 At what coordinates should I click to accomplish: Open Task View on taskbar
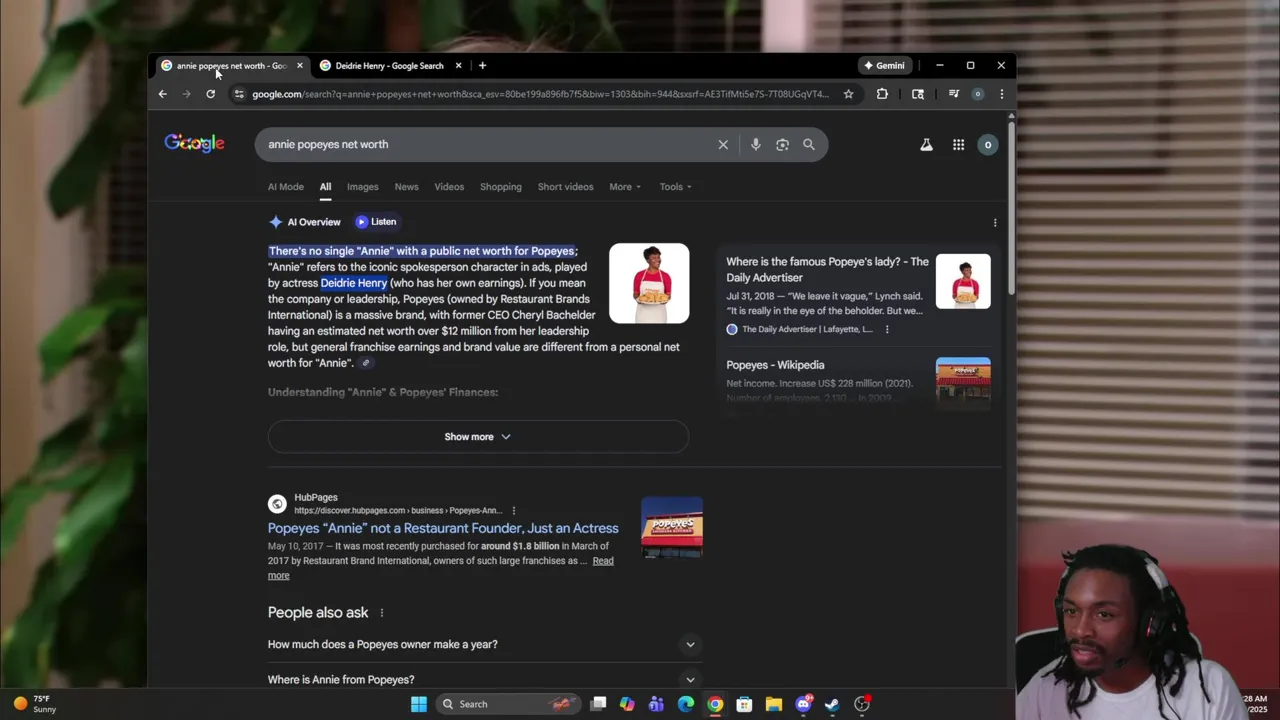[x=598, y=704]
